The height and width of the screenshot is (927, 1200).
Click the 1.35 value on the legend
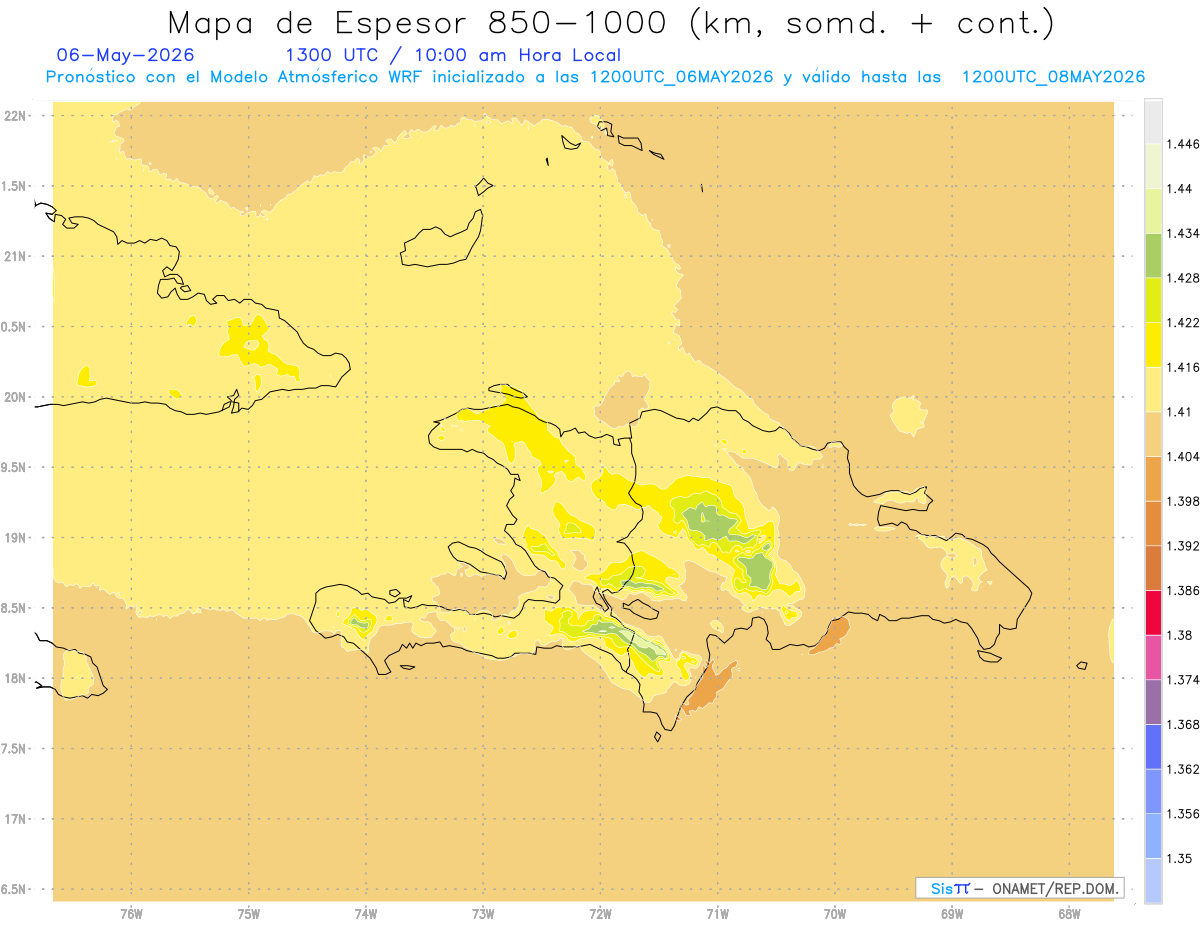[x=1181, y=858]
